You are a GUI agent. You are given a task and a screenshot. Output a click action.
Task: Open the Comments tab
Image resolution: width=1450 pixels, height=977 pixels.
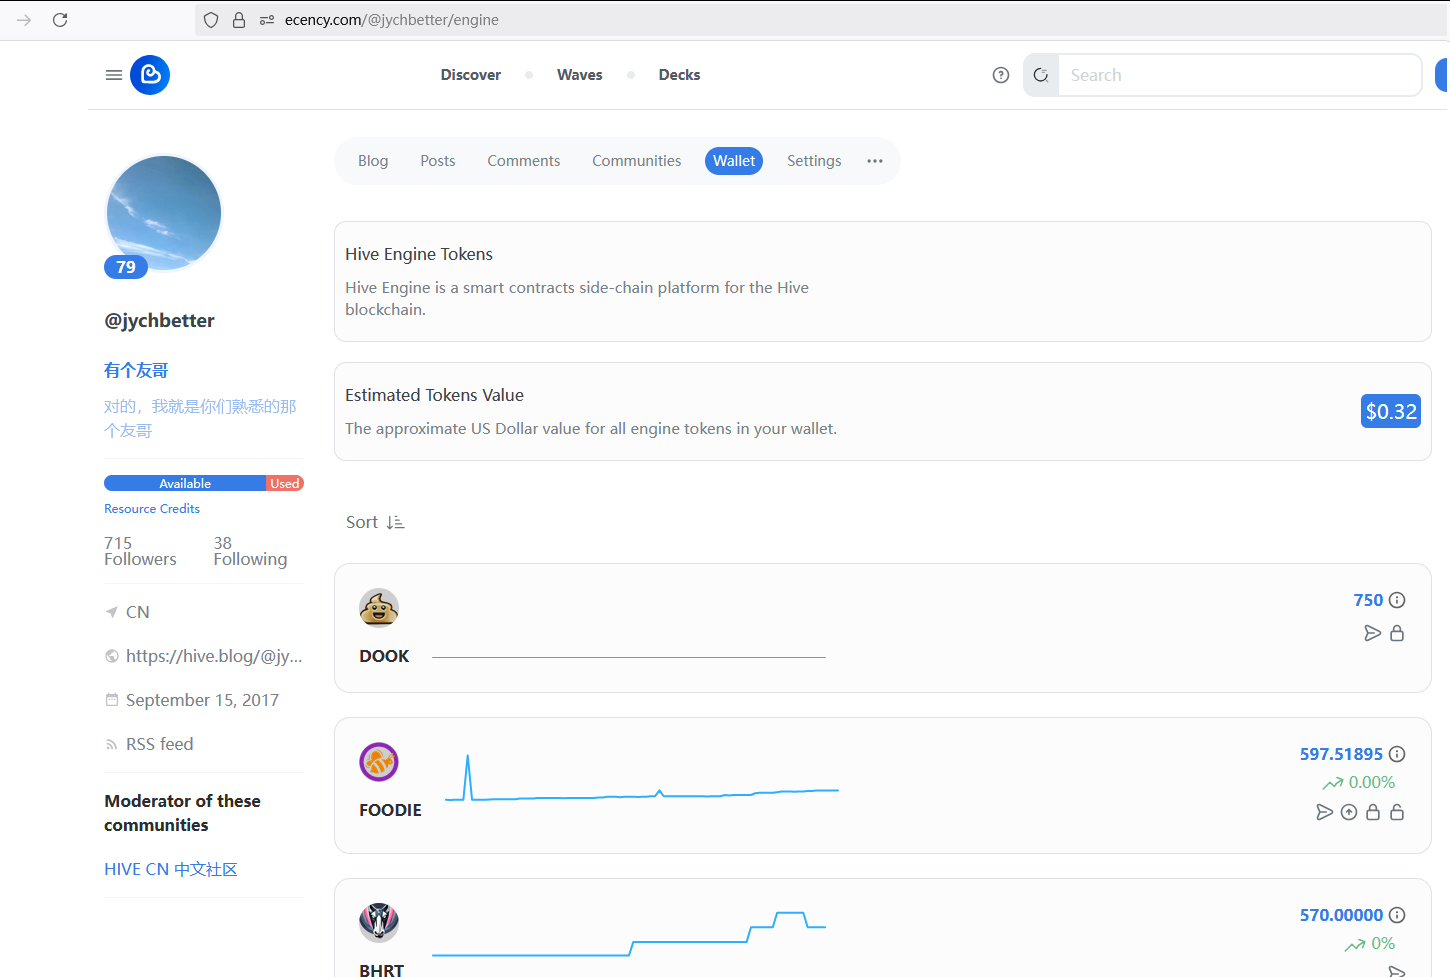click(x=524, y=161)
